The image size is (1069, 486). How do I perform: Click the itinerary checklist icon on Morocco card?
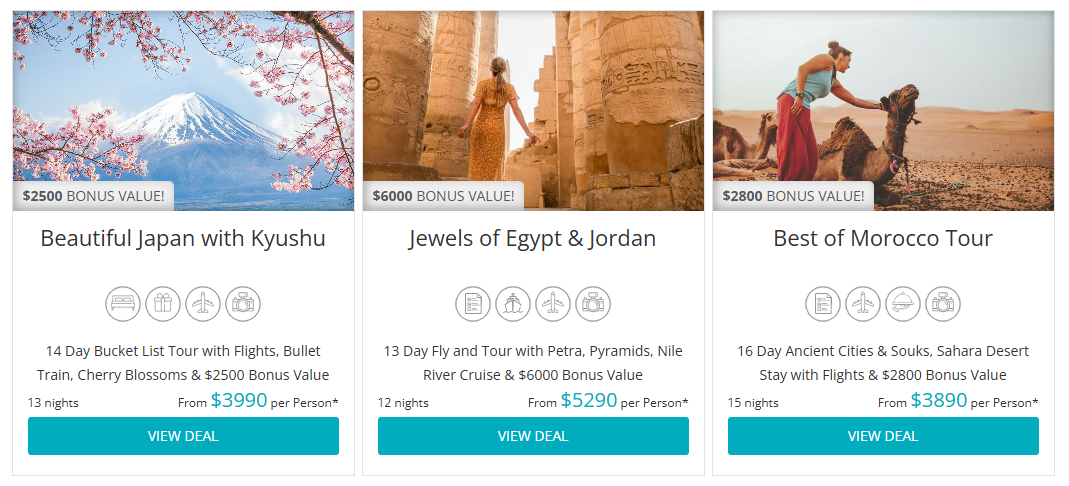(823, 304)
